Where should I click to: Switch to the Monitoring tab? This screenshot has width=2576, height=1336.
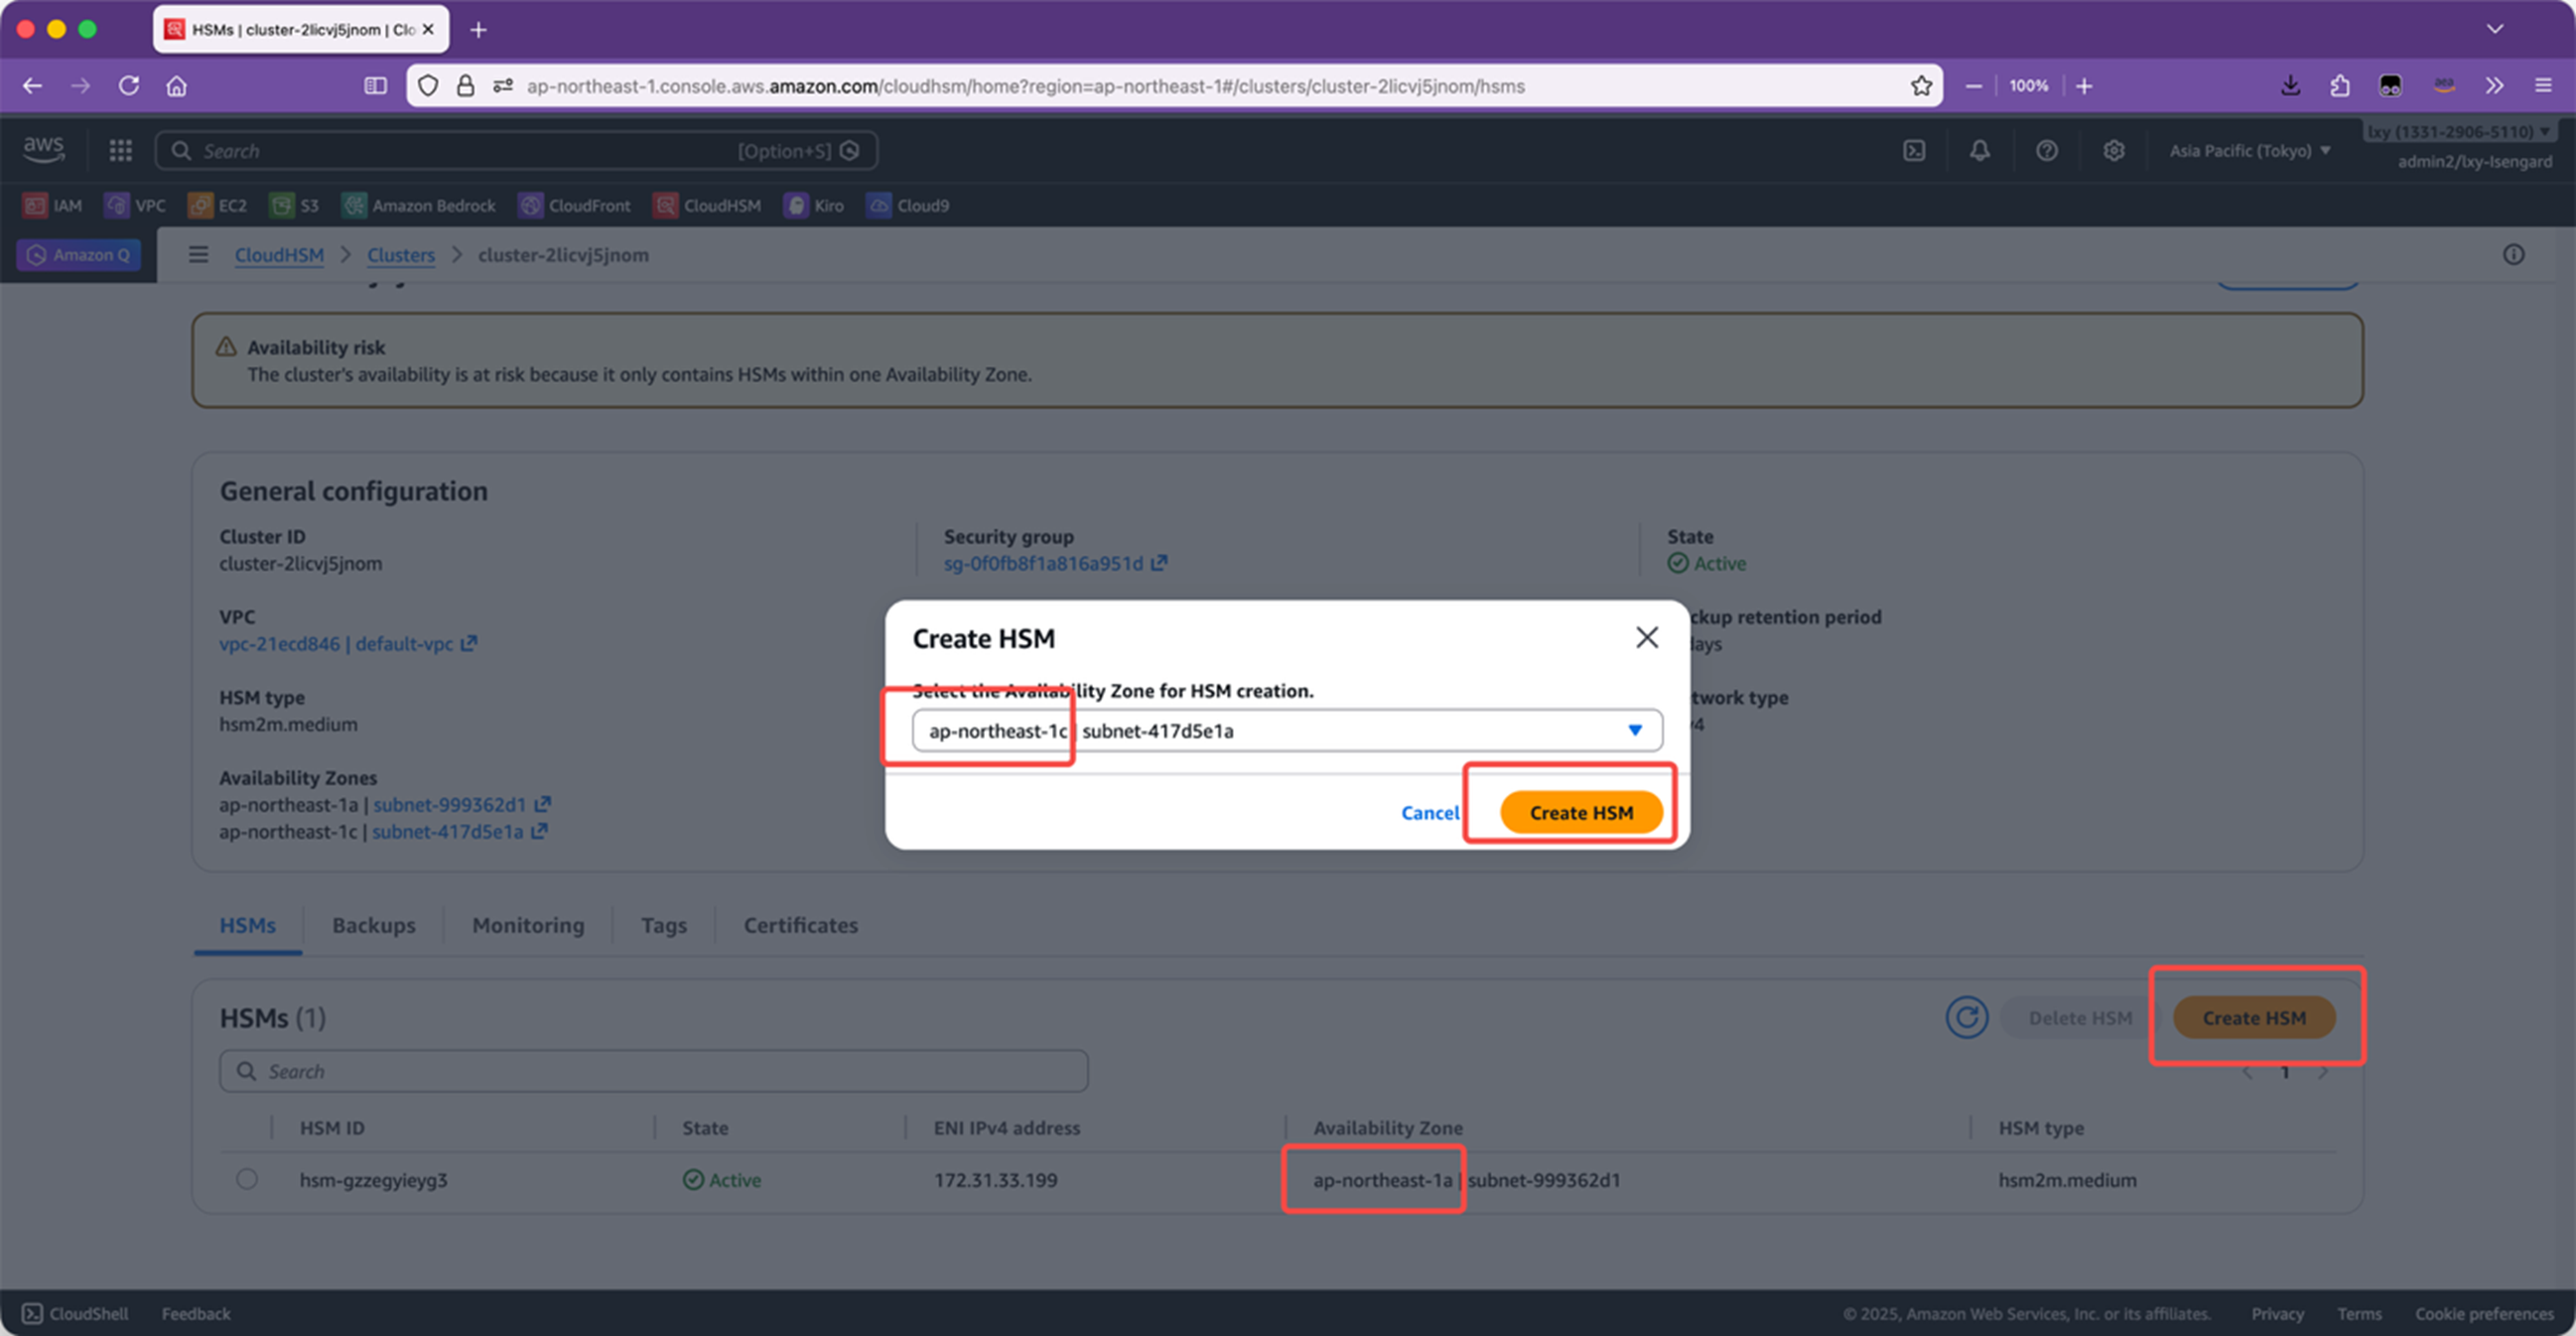click(x=528, y=925)
